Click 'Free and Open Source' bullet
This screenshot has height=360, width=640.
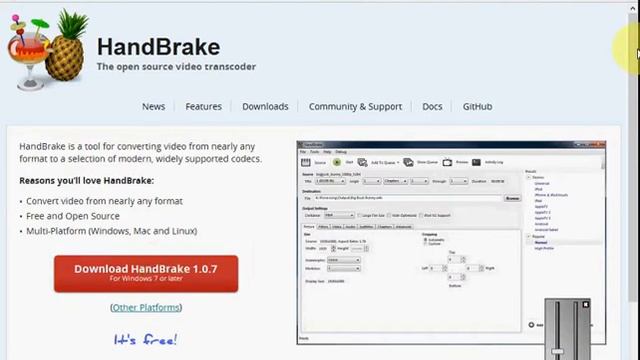[73, 216]
